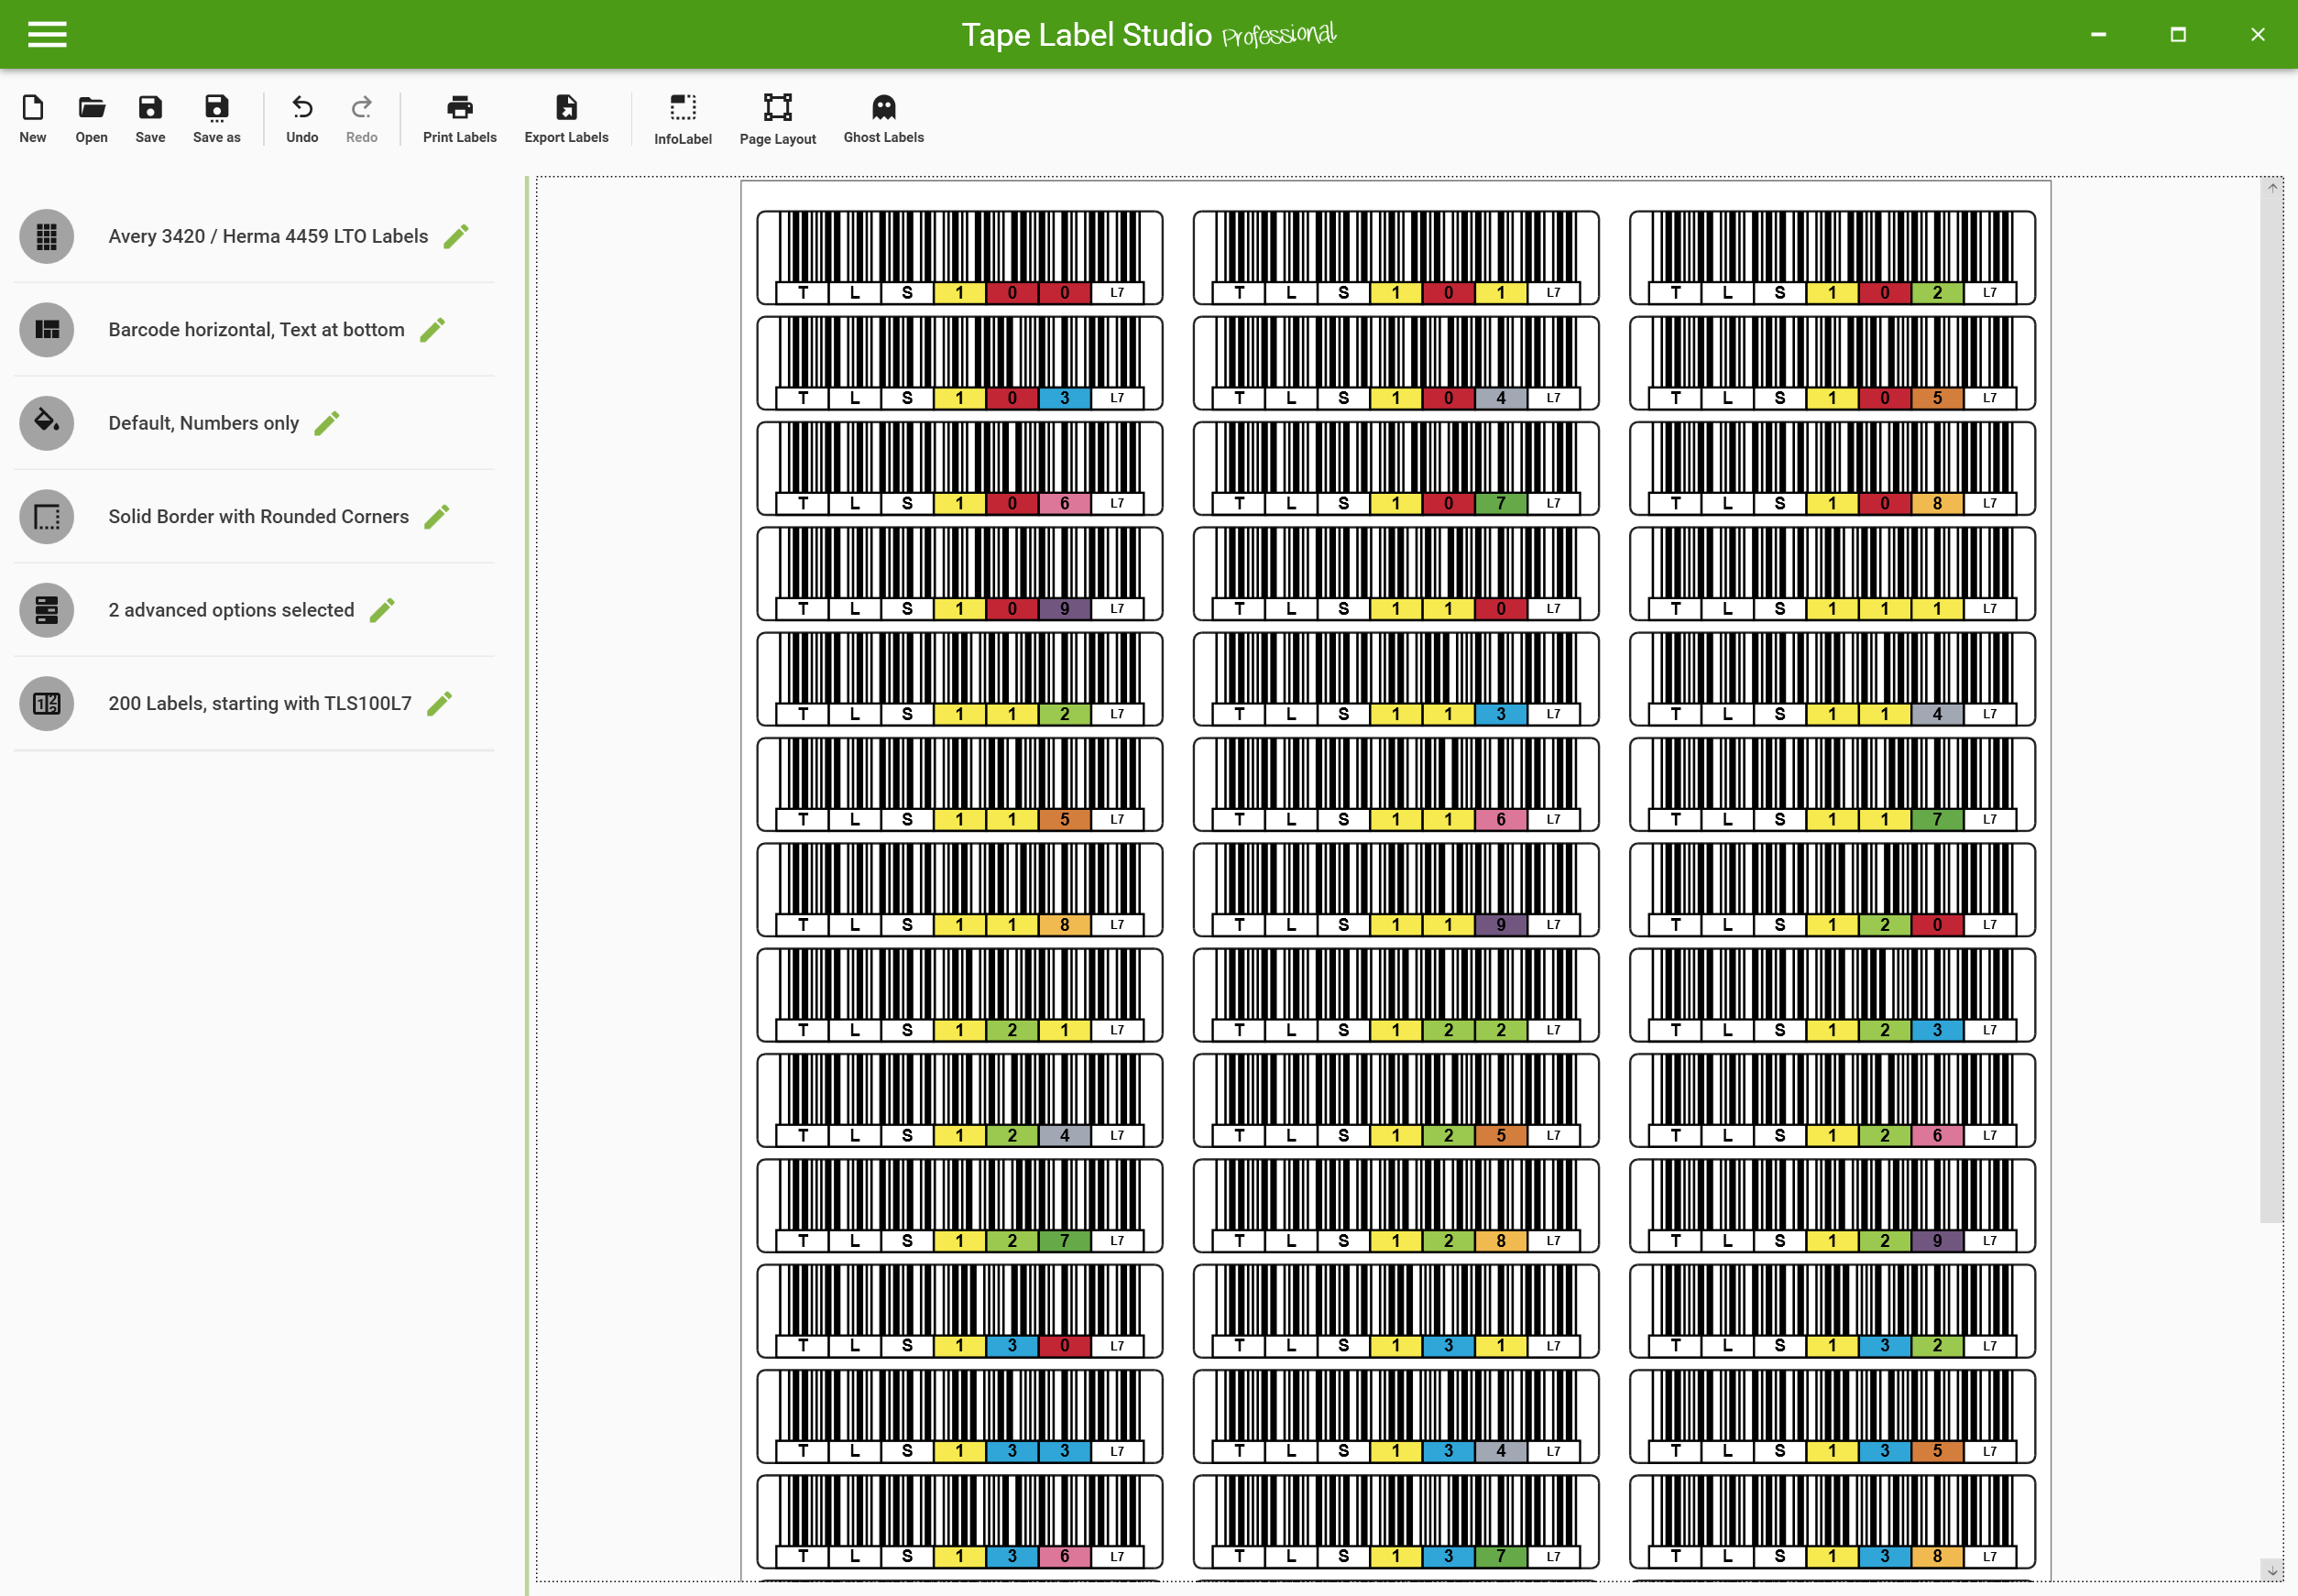The width and height of the screenshot is (2298, 1596).
Task: Click the TLS125 label thumbnail
Action: [1396, 1100]
